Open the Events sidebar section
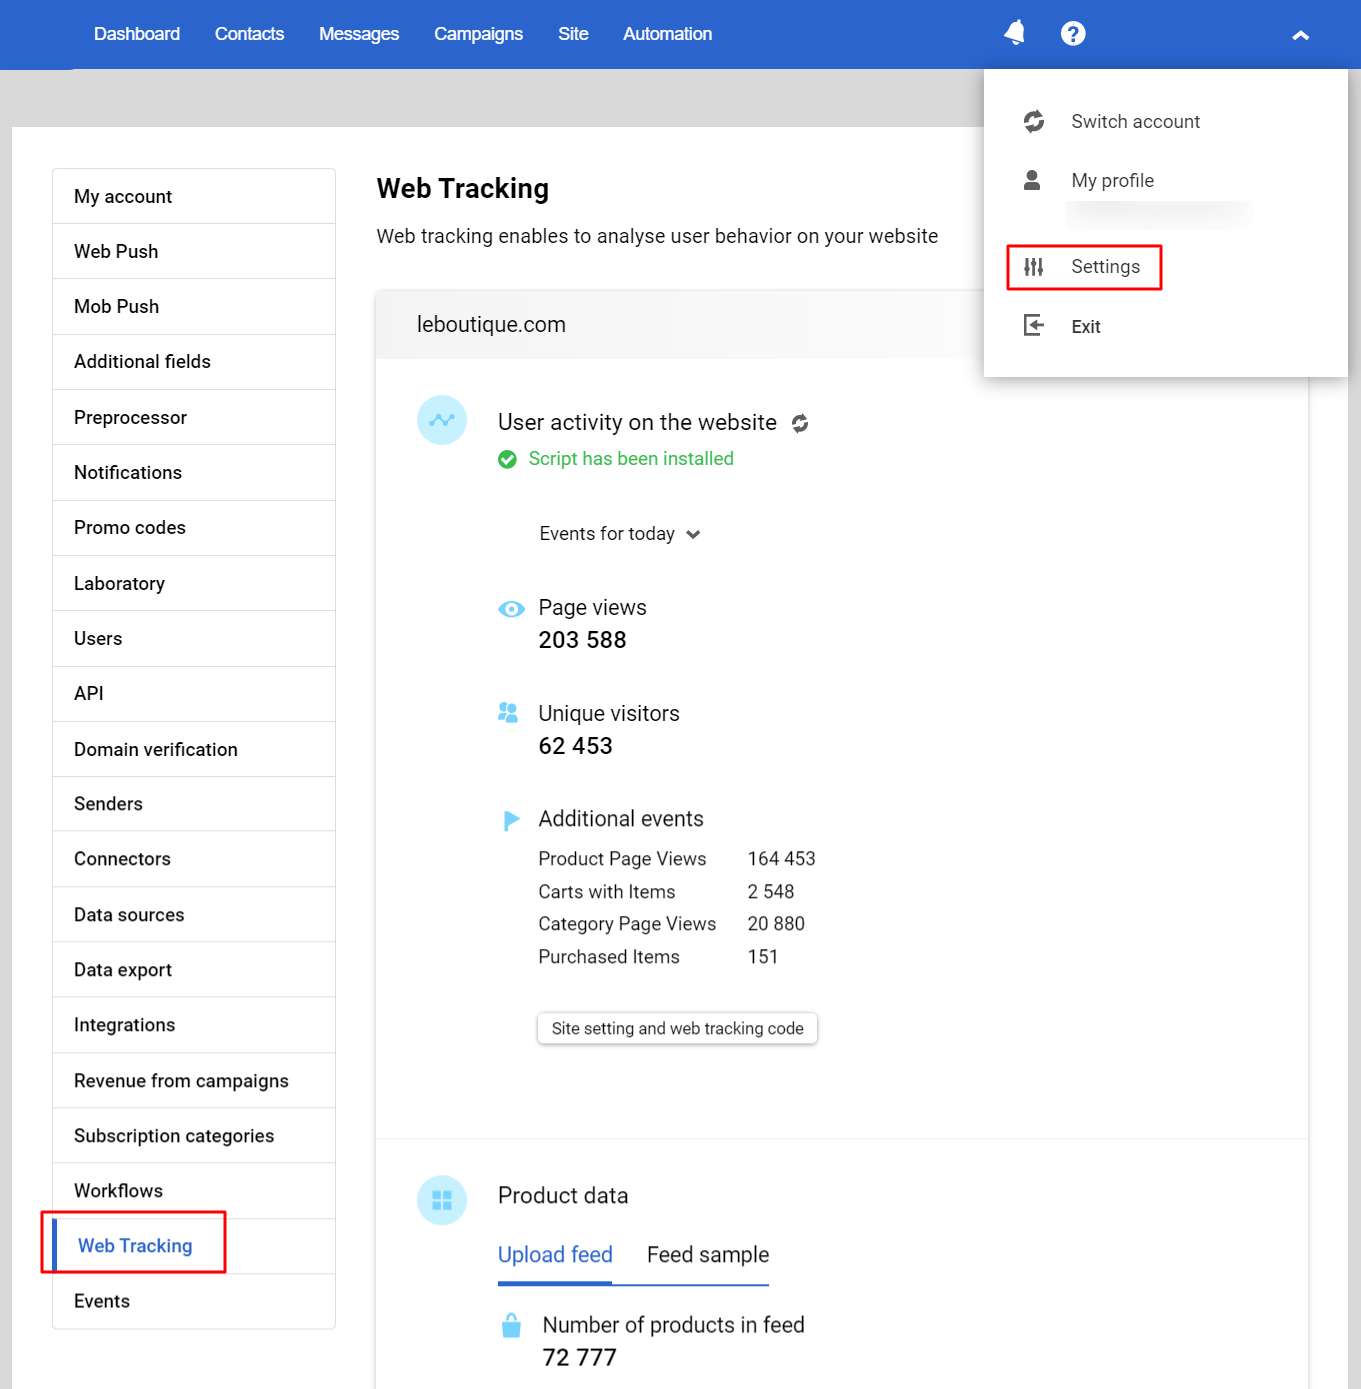 [194, 1301]
